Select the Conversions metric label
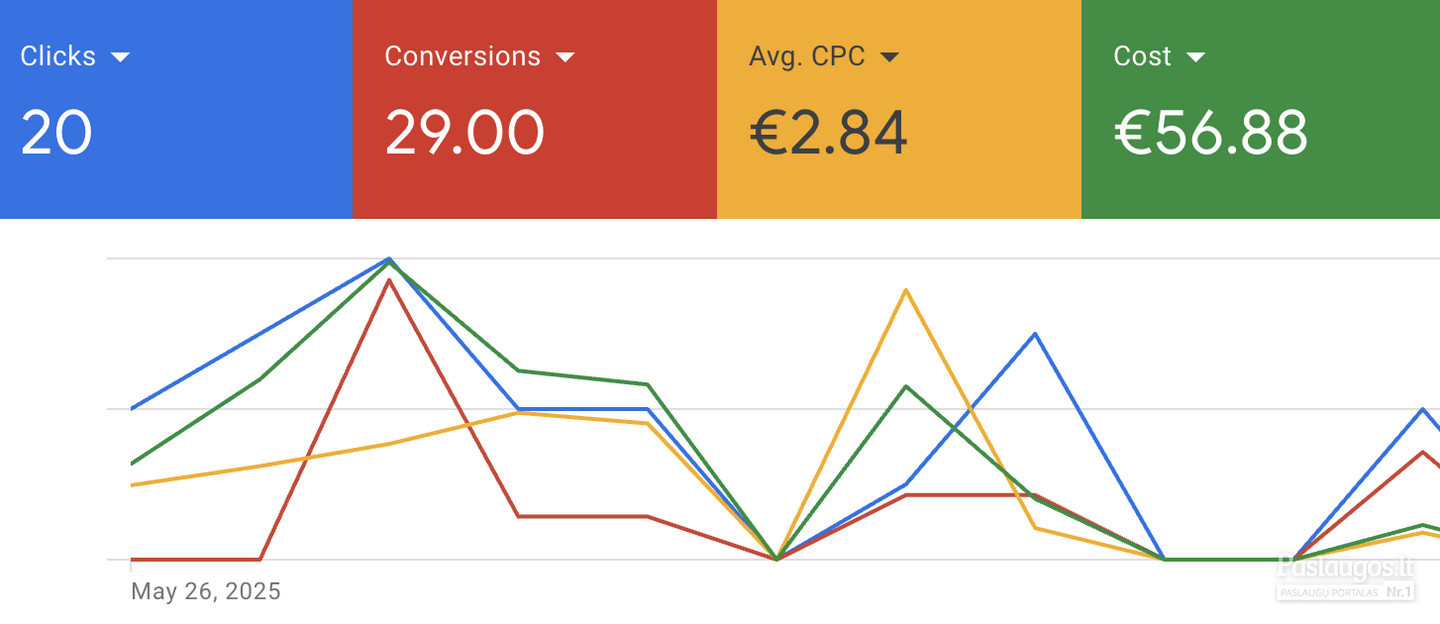Image resolution: width=1440 pixels, height=624 pixels. (x=462, y=56)
